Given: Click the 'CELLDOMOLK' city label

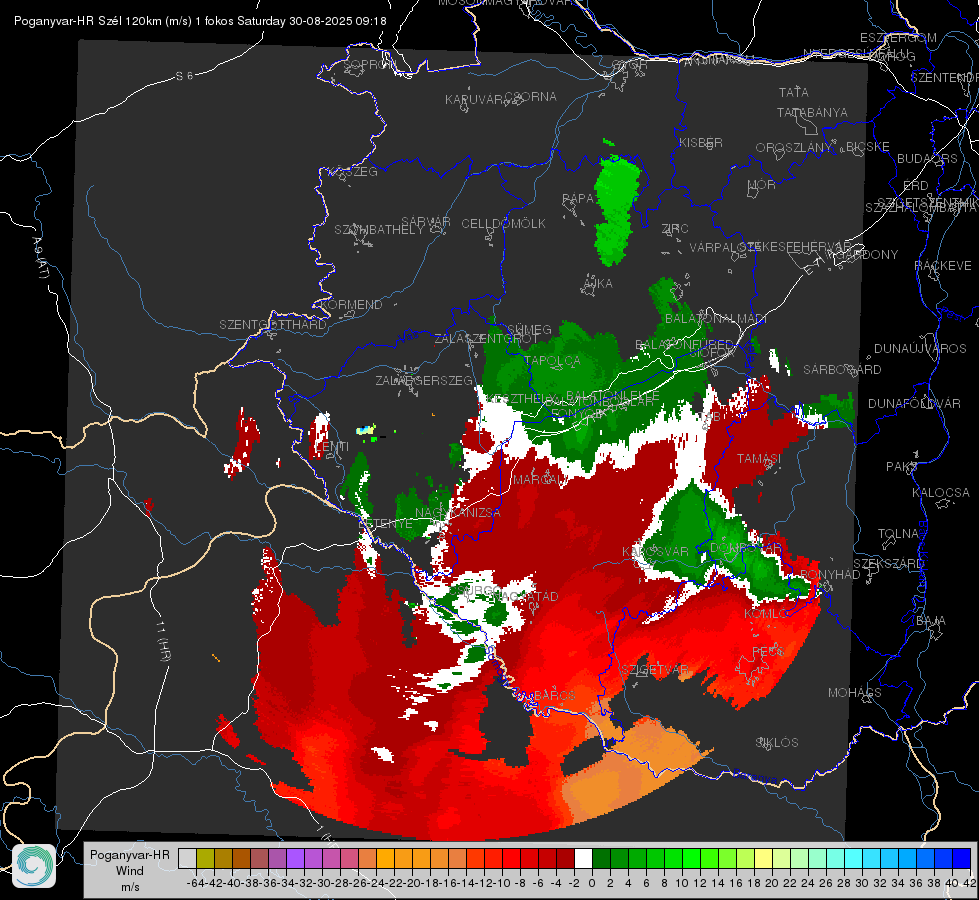Looking at the screenshot, I should click(504, 224).
